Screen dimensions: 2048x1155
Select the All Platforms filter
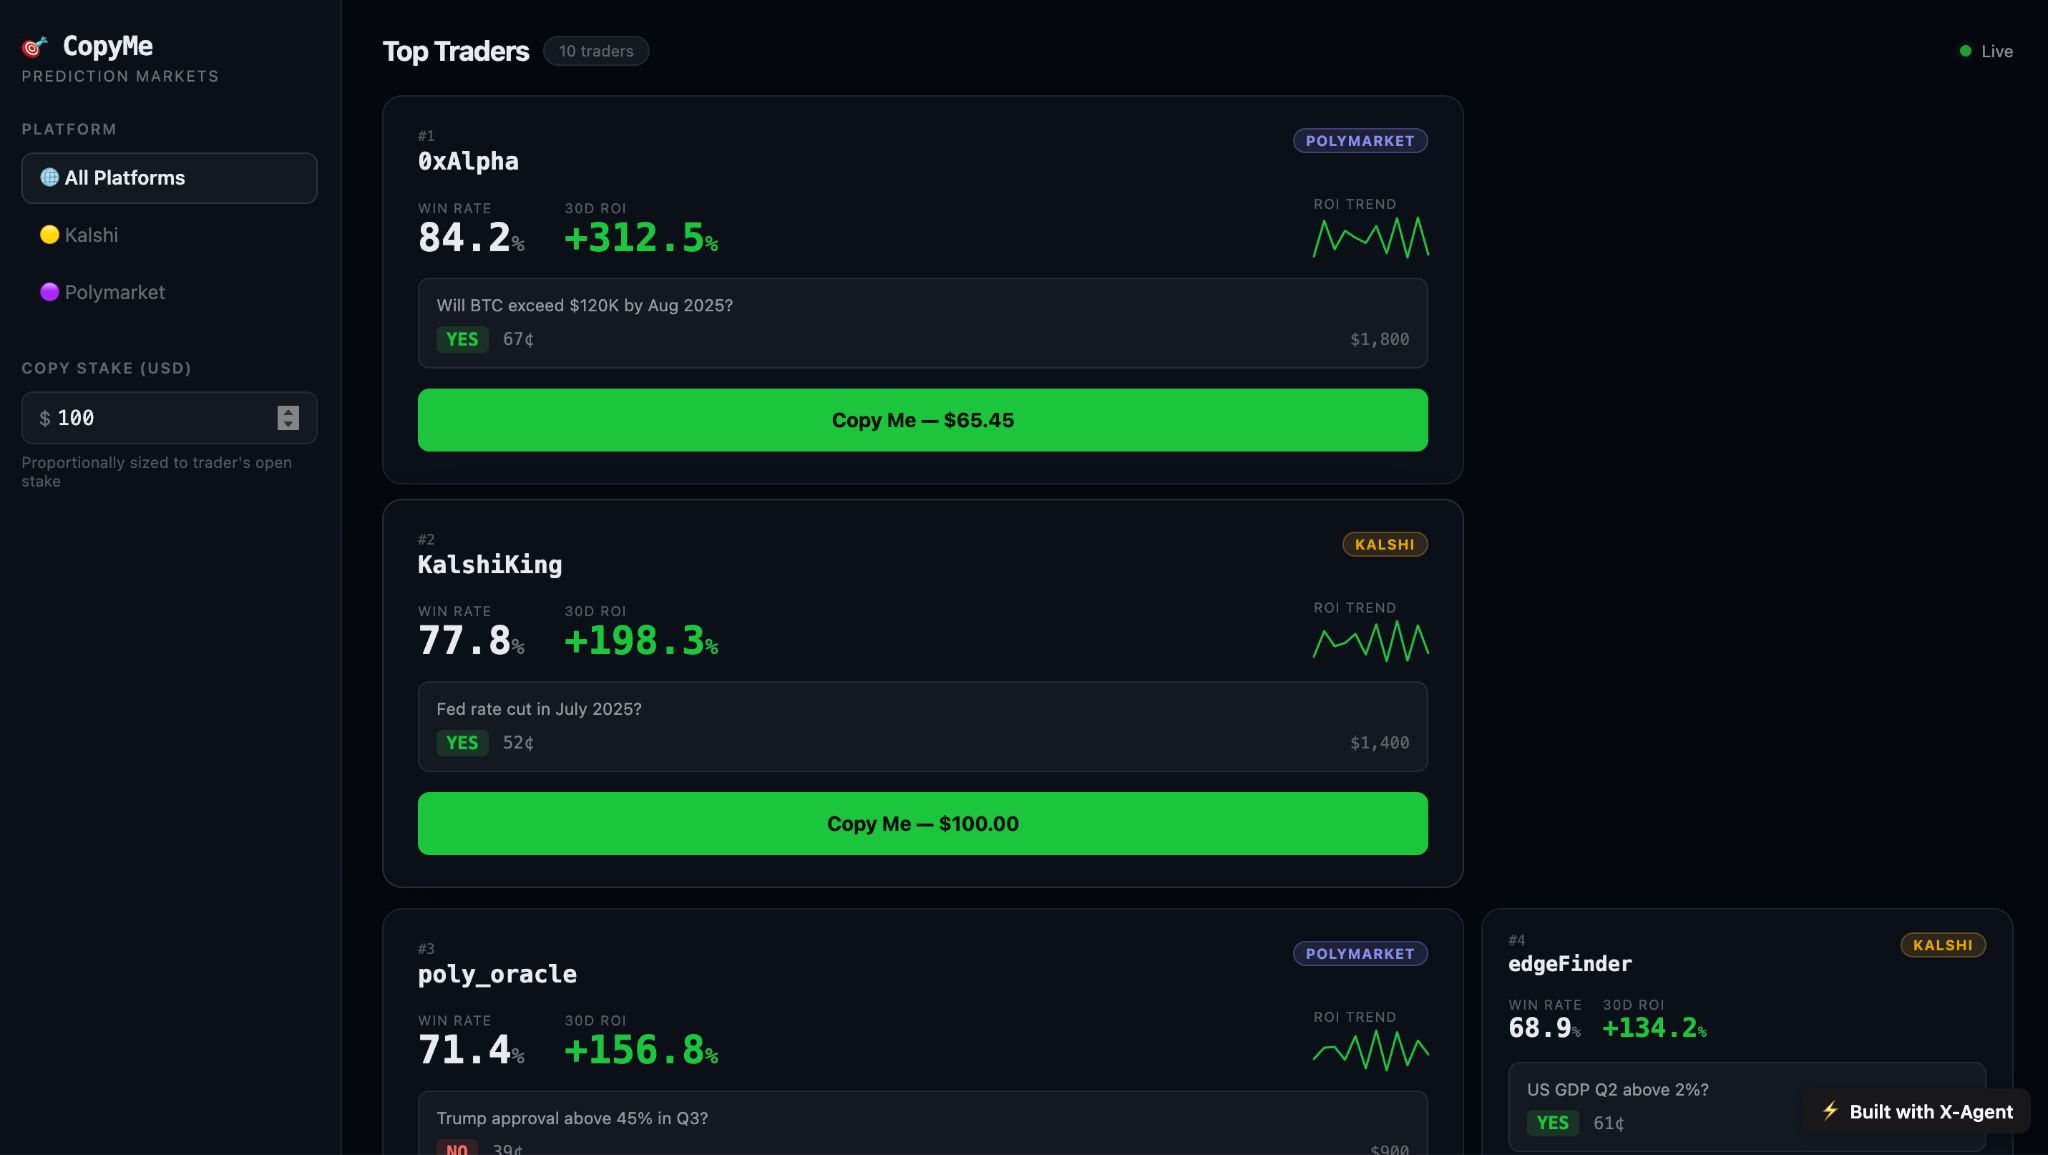click(x=169, y=178)
